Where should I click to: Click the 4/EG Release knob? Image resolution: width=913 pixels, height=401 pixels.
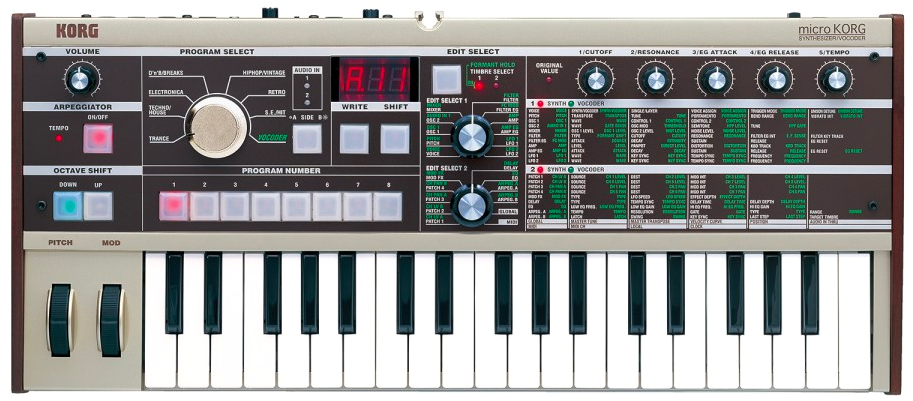pos(773,78)
